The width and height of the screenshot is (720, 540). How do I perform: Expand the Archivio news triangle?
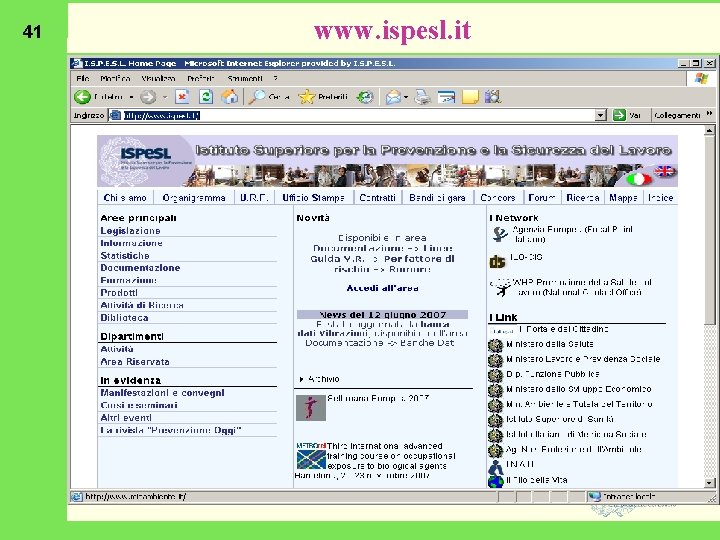coord(301,379)
